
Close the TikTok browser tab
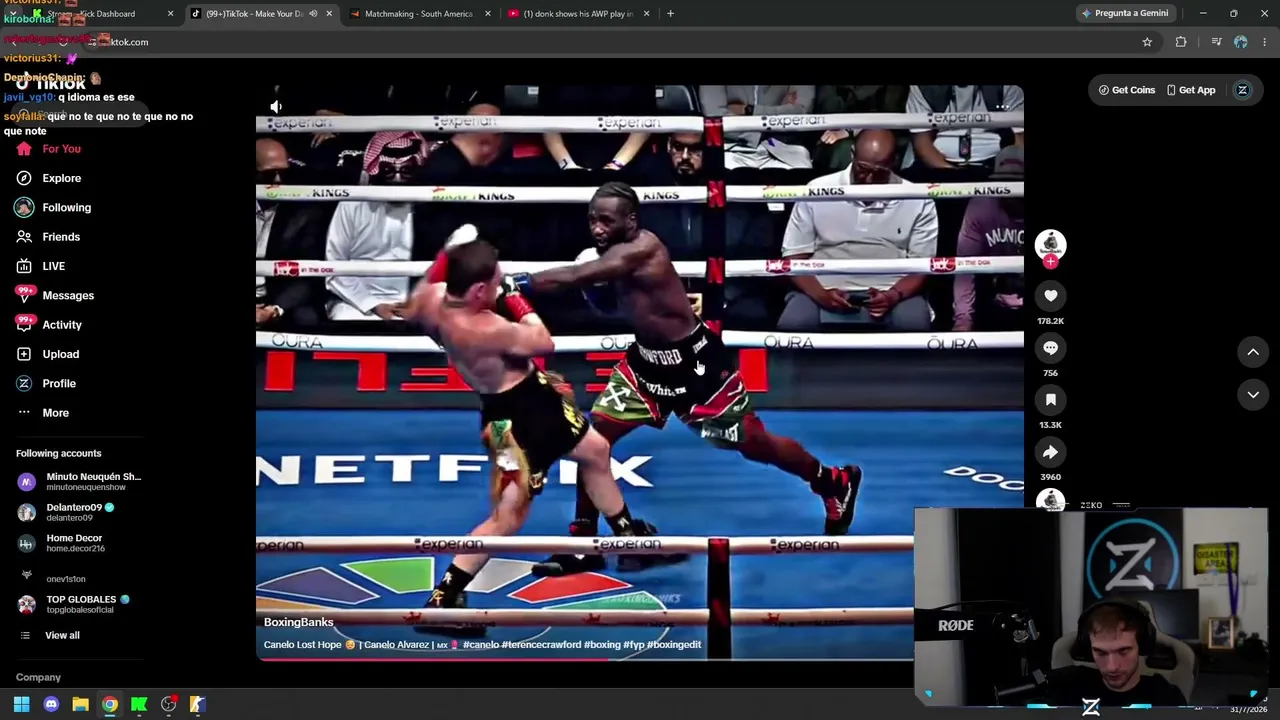[329, 14]
